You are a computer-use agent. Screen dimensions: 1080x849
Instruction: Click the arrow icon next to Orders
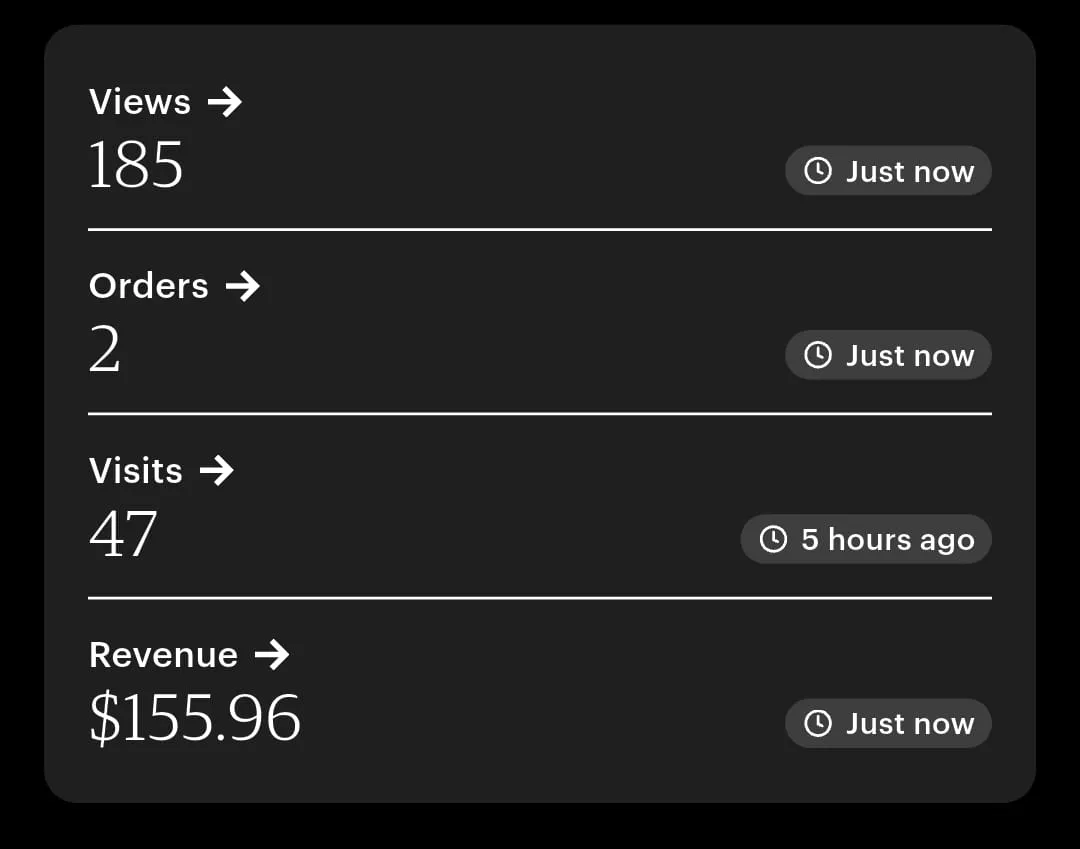(x=242, y=287)
